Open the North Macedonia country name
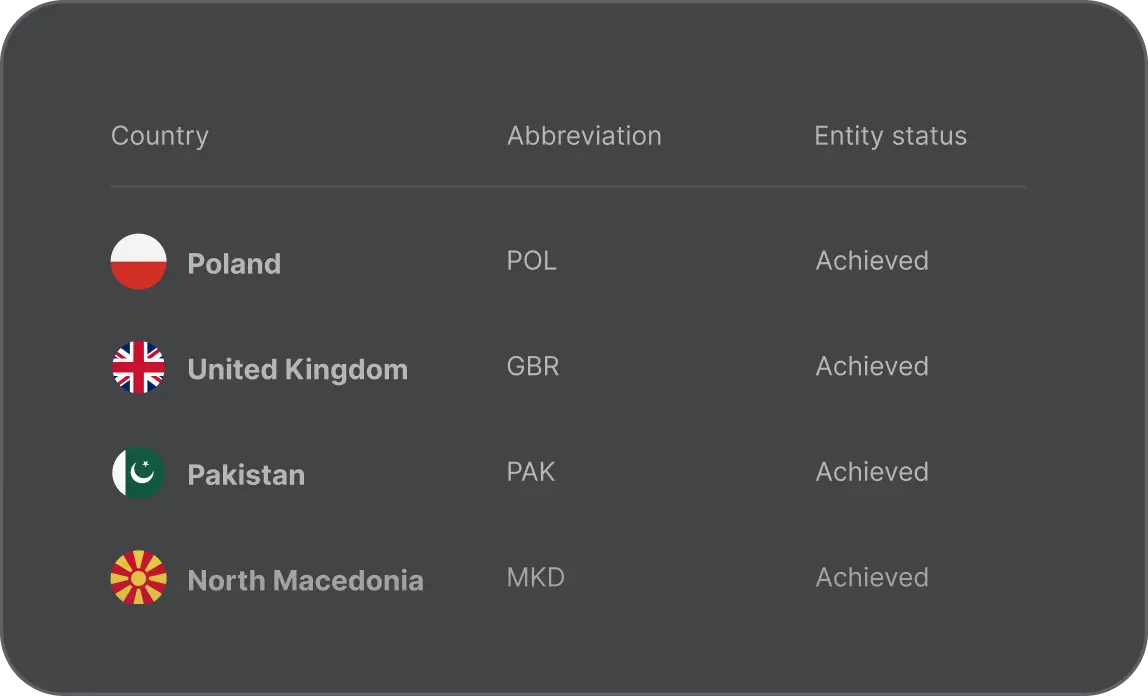1148x696 pixels. (305, 581)
